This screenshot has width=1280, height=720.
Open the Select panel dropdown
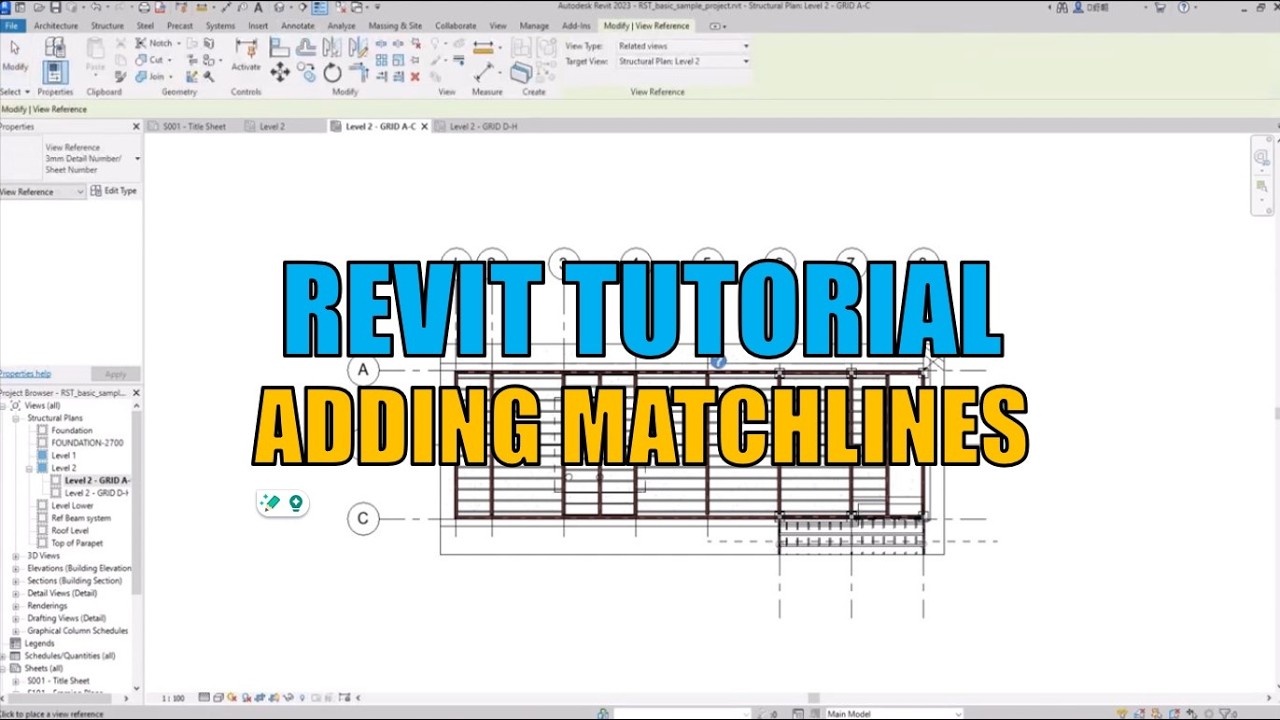tap(14, 92)
